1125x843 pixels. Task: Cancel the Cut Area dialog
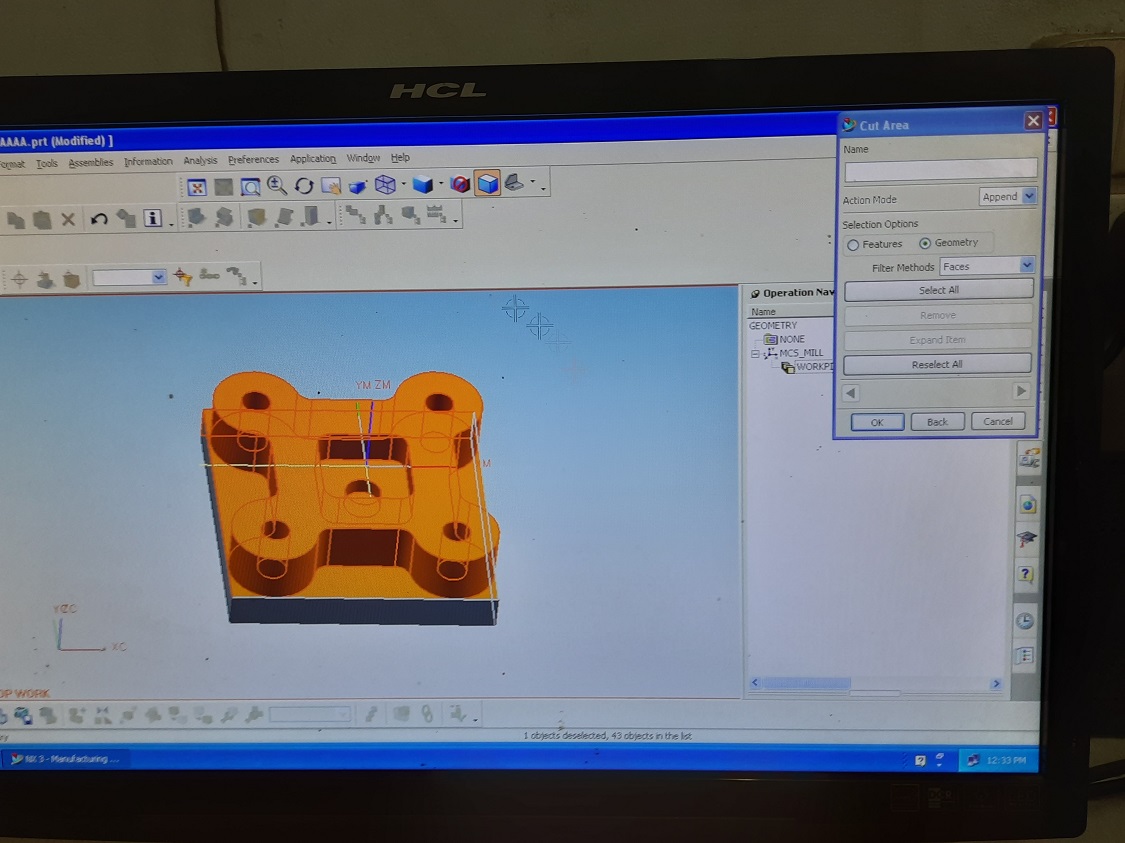[x=997, y=421]
